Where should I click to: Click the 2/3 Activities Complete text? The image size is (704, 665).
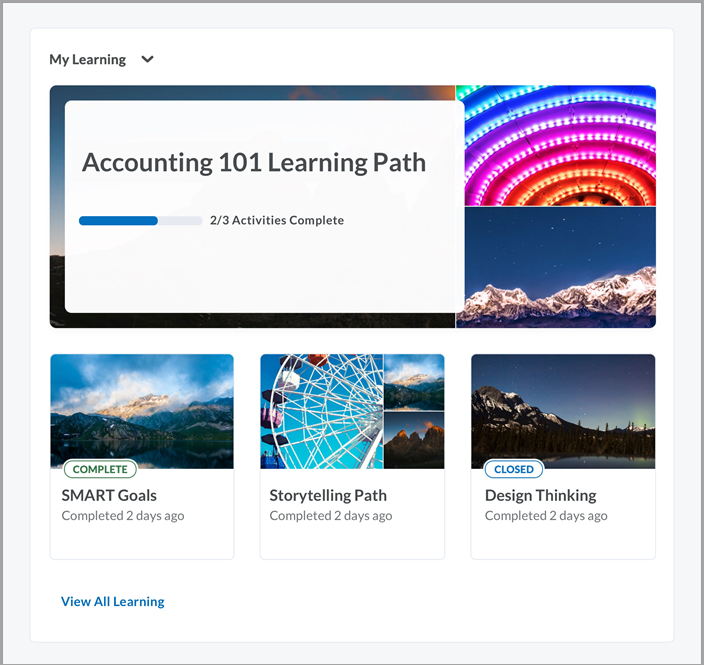pyautogui.click(x=277, y=220)
